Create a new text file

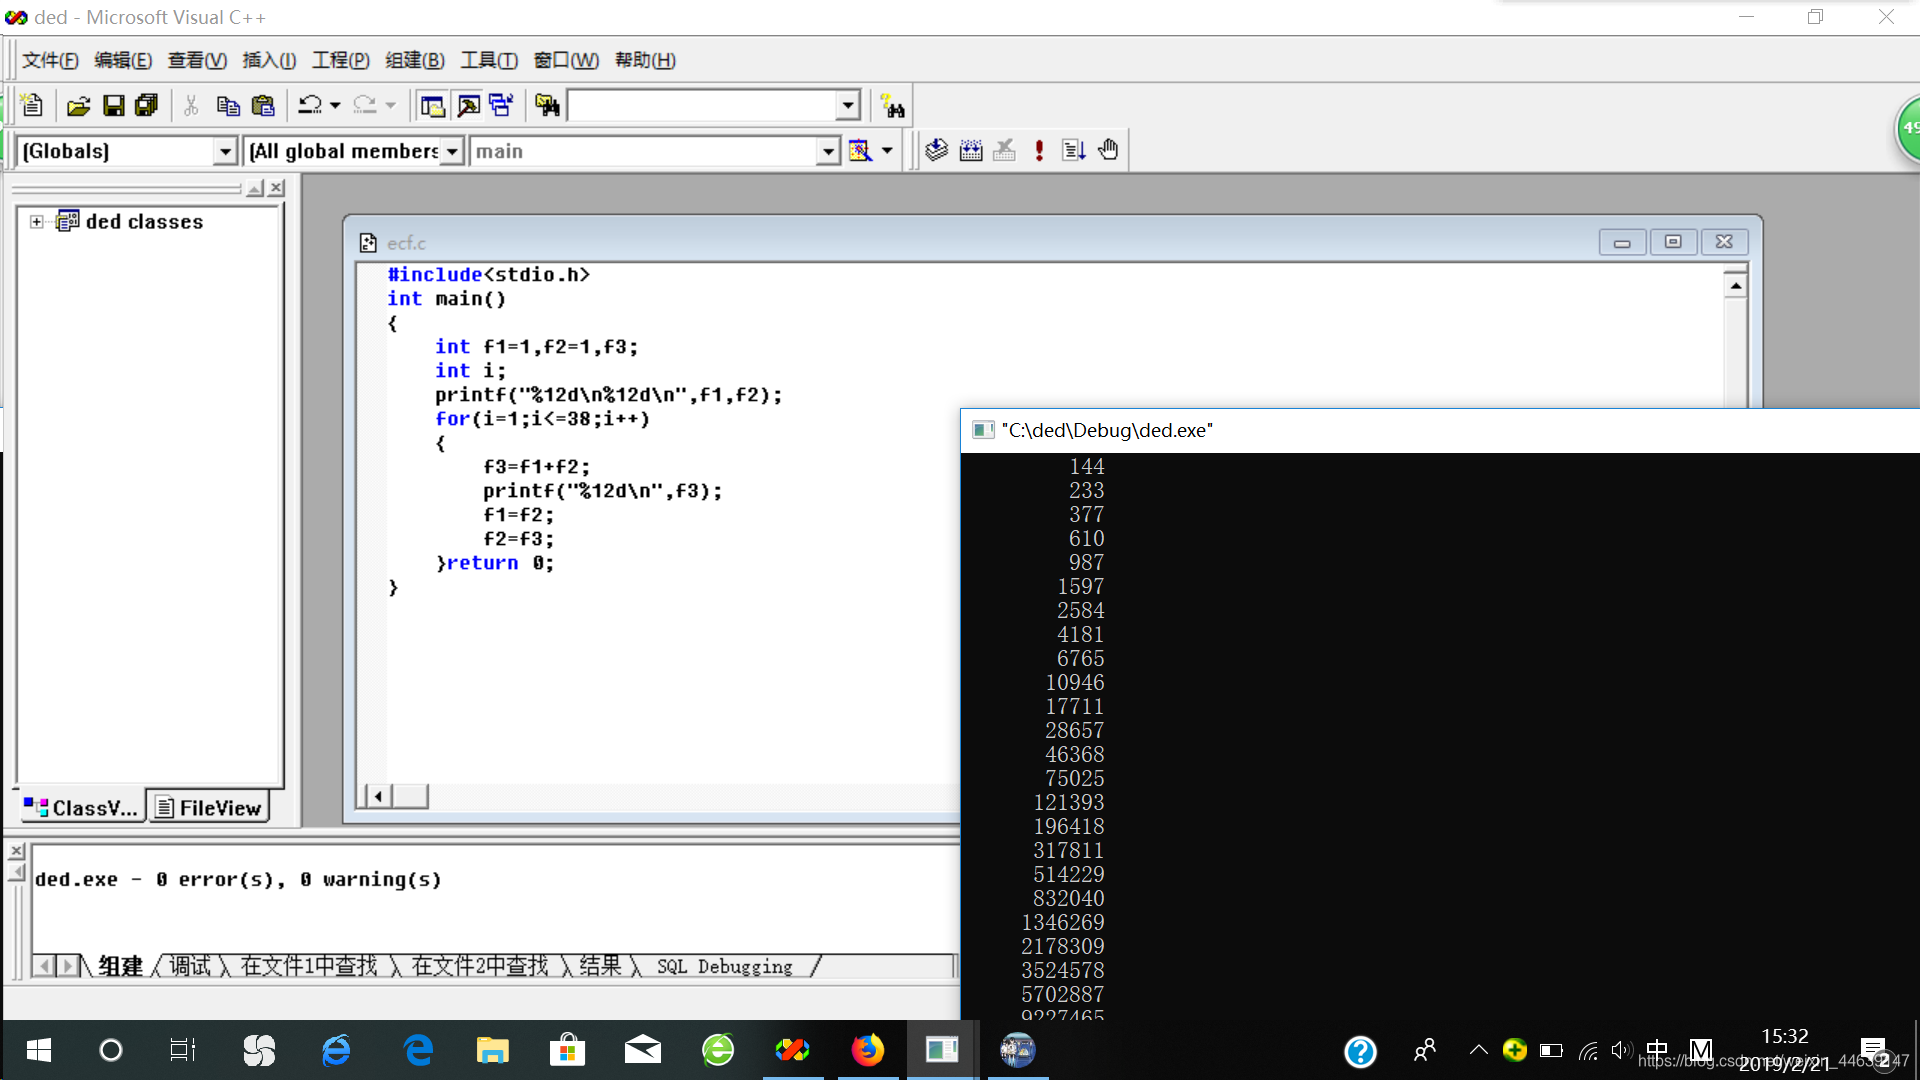click(x=32, y=105)
